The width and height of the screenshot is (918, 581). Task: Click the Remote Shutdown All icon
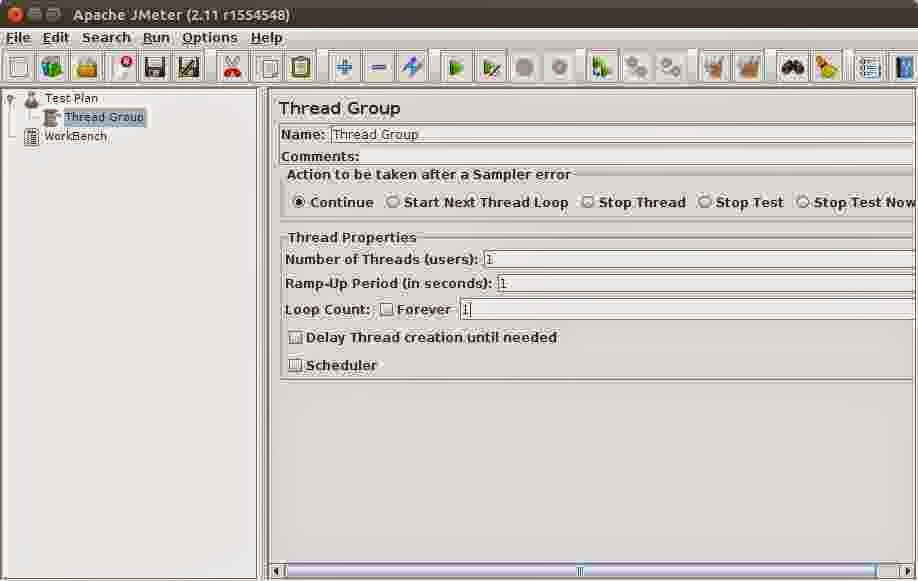coord(670,68)
